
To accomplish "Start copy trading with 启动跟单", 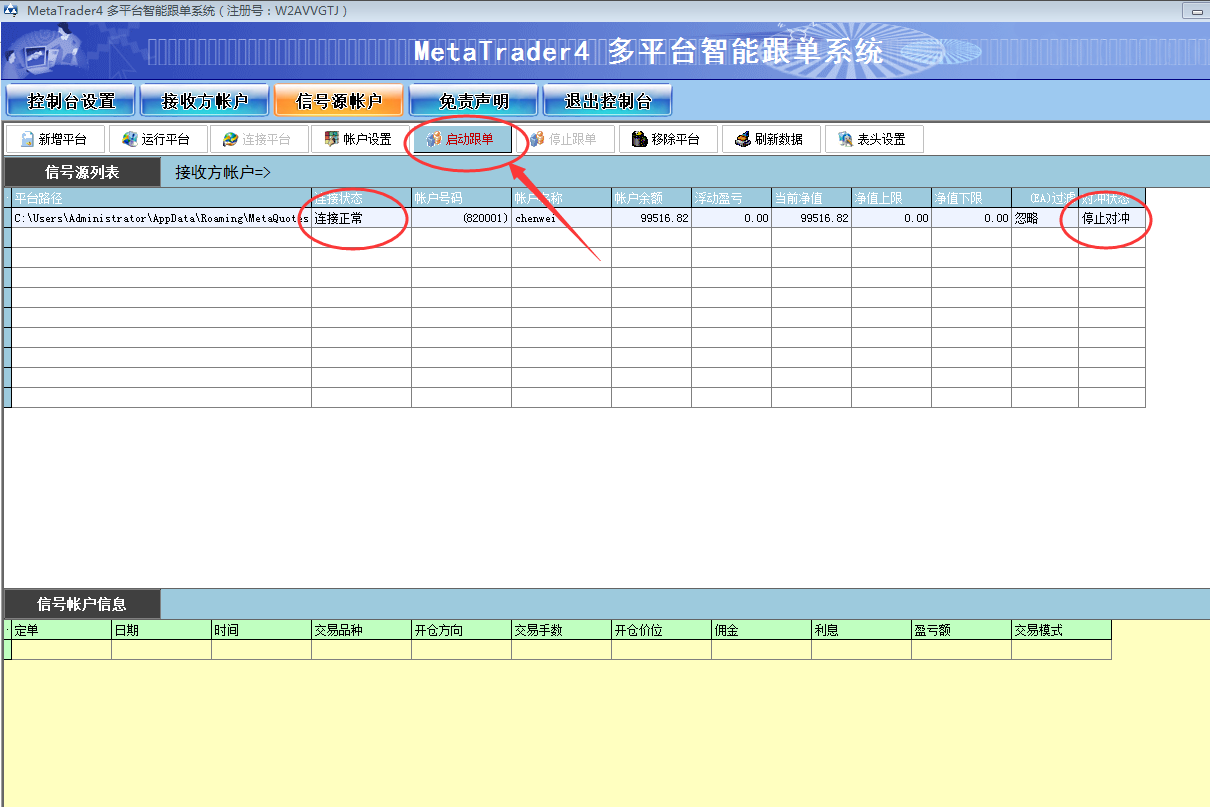I will click(463, 139).
